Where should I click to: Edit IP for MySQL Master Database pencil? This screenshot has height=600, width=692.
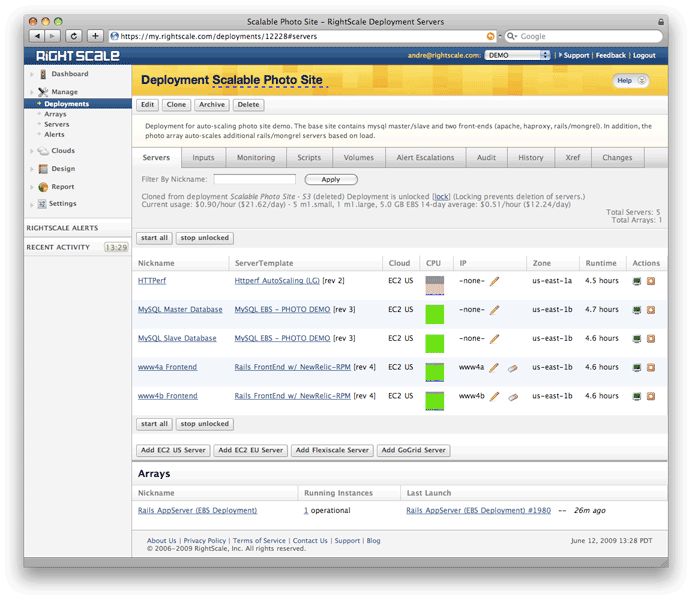point(495,310)
